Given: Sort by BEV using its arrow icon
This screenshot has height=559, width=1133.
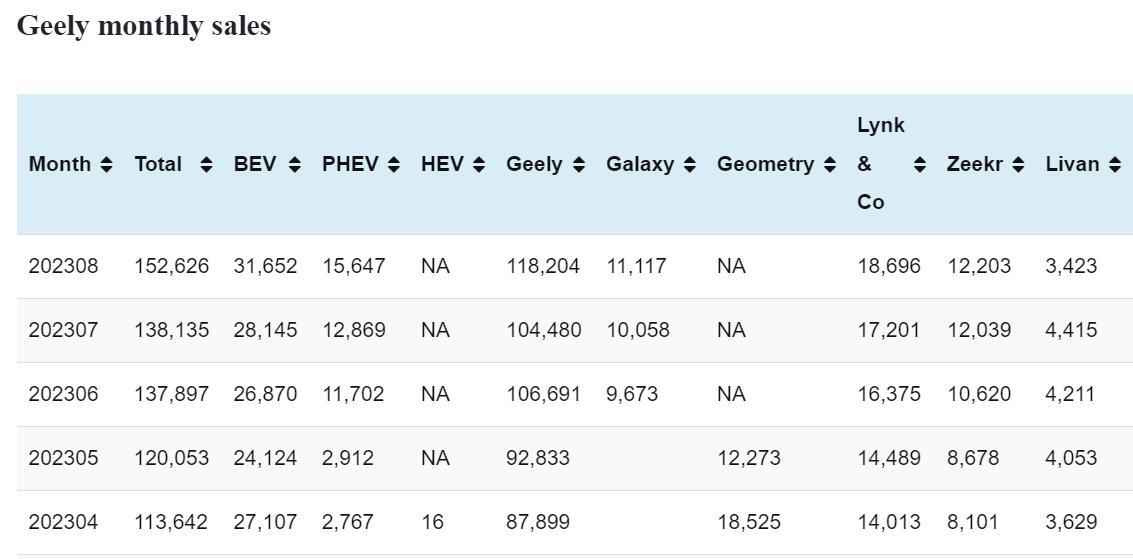Looking at the screenshot, I should point(294,164).
